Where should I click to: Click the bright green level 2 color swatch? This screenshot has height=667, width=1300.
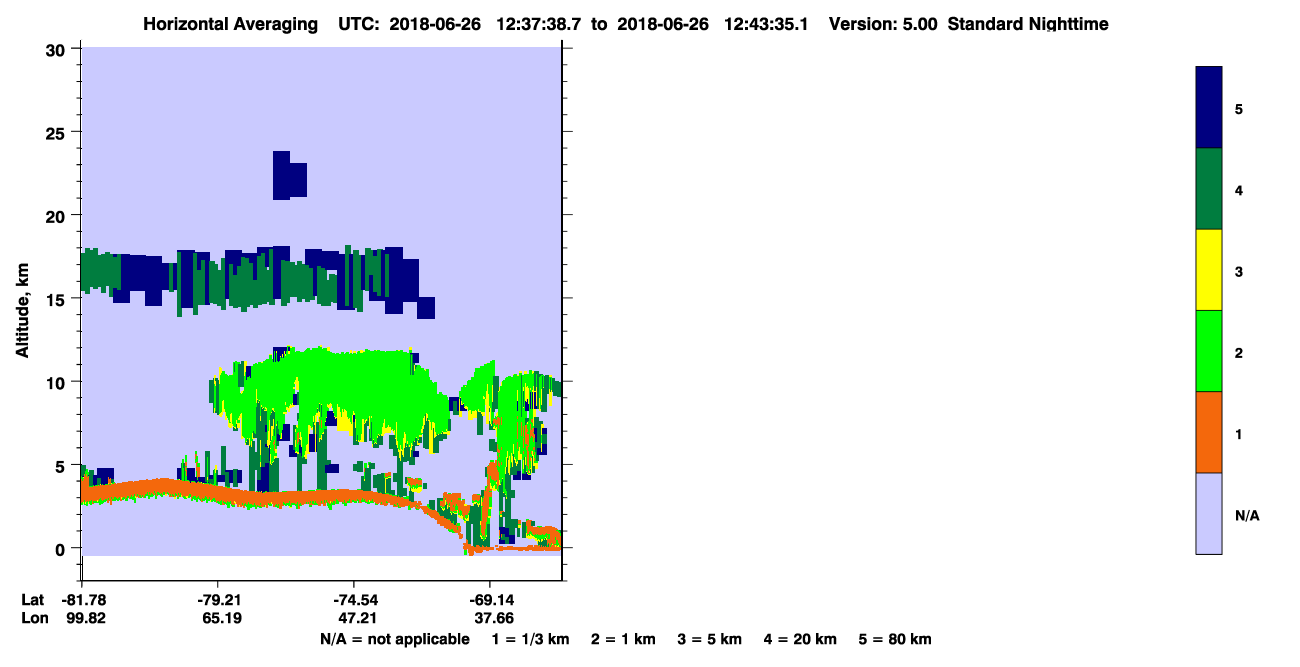(x=1209, y=351)
